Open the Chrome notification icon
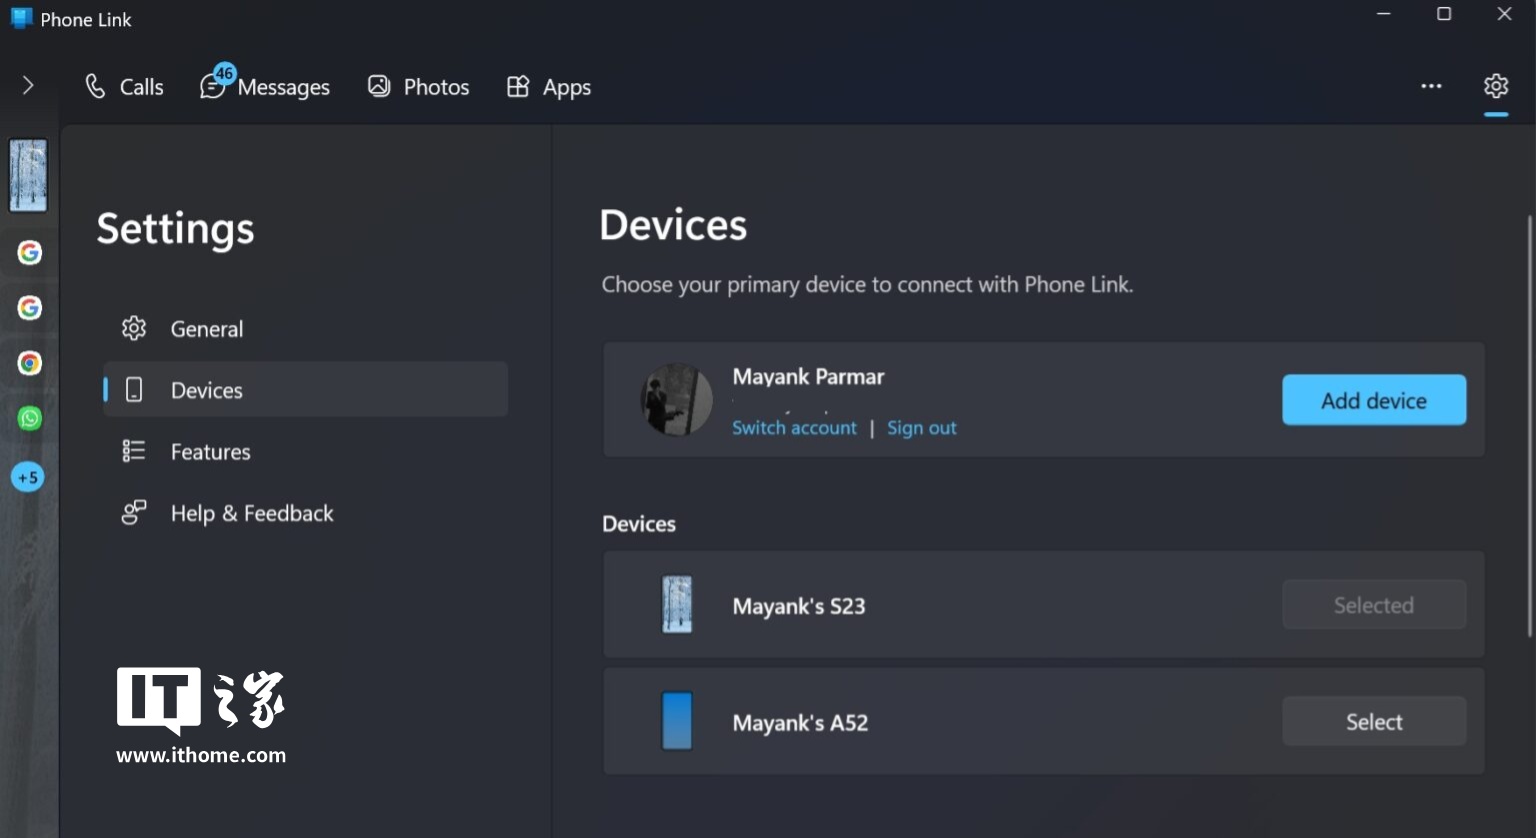 [x=29, y=363]
